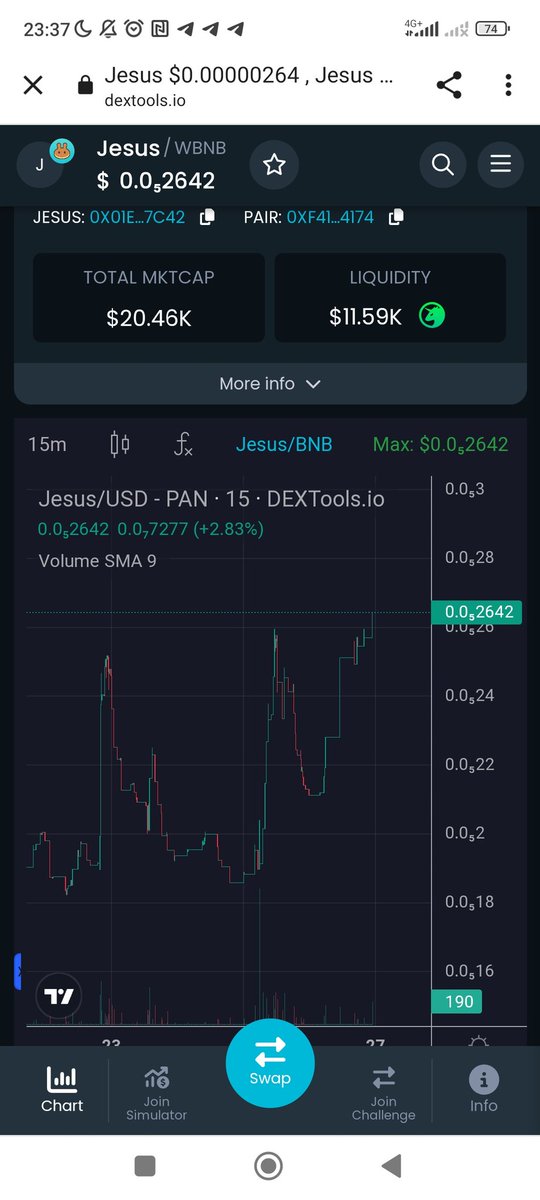Switch to the Chart tab
Viewport: 540px width, 1200px height.
point(62,1090)
